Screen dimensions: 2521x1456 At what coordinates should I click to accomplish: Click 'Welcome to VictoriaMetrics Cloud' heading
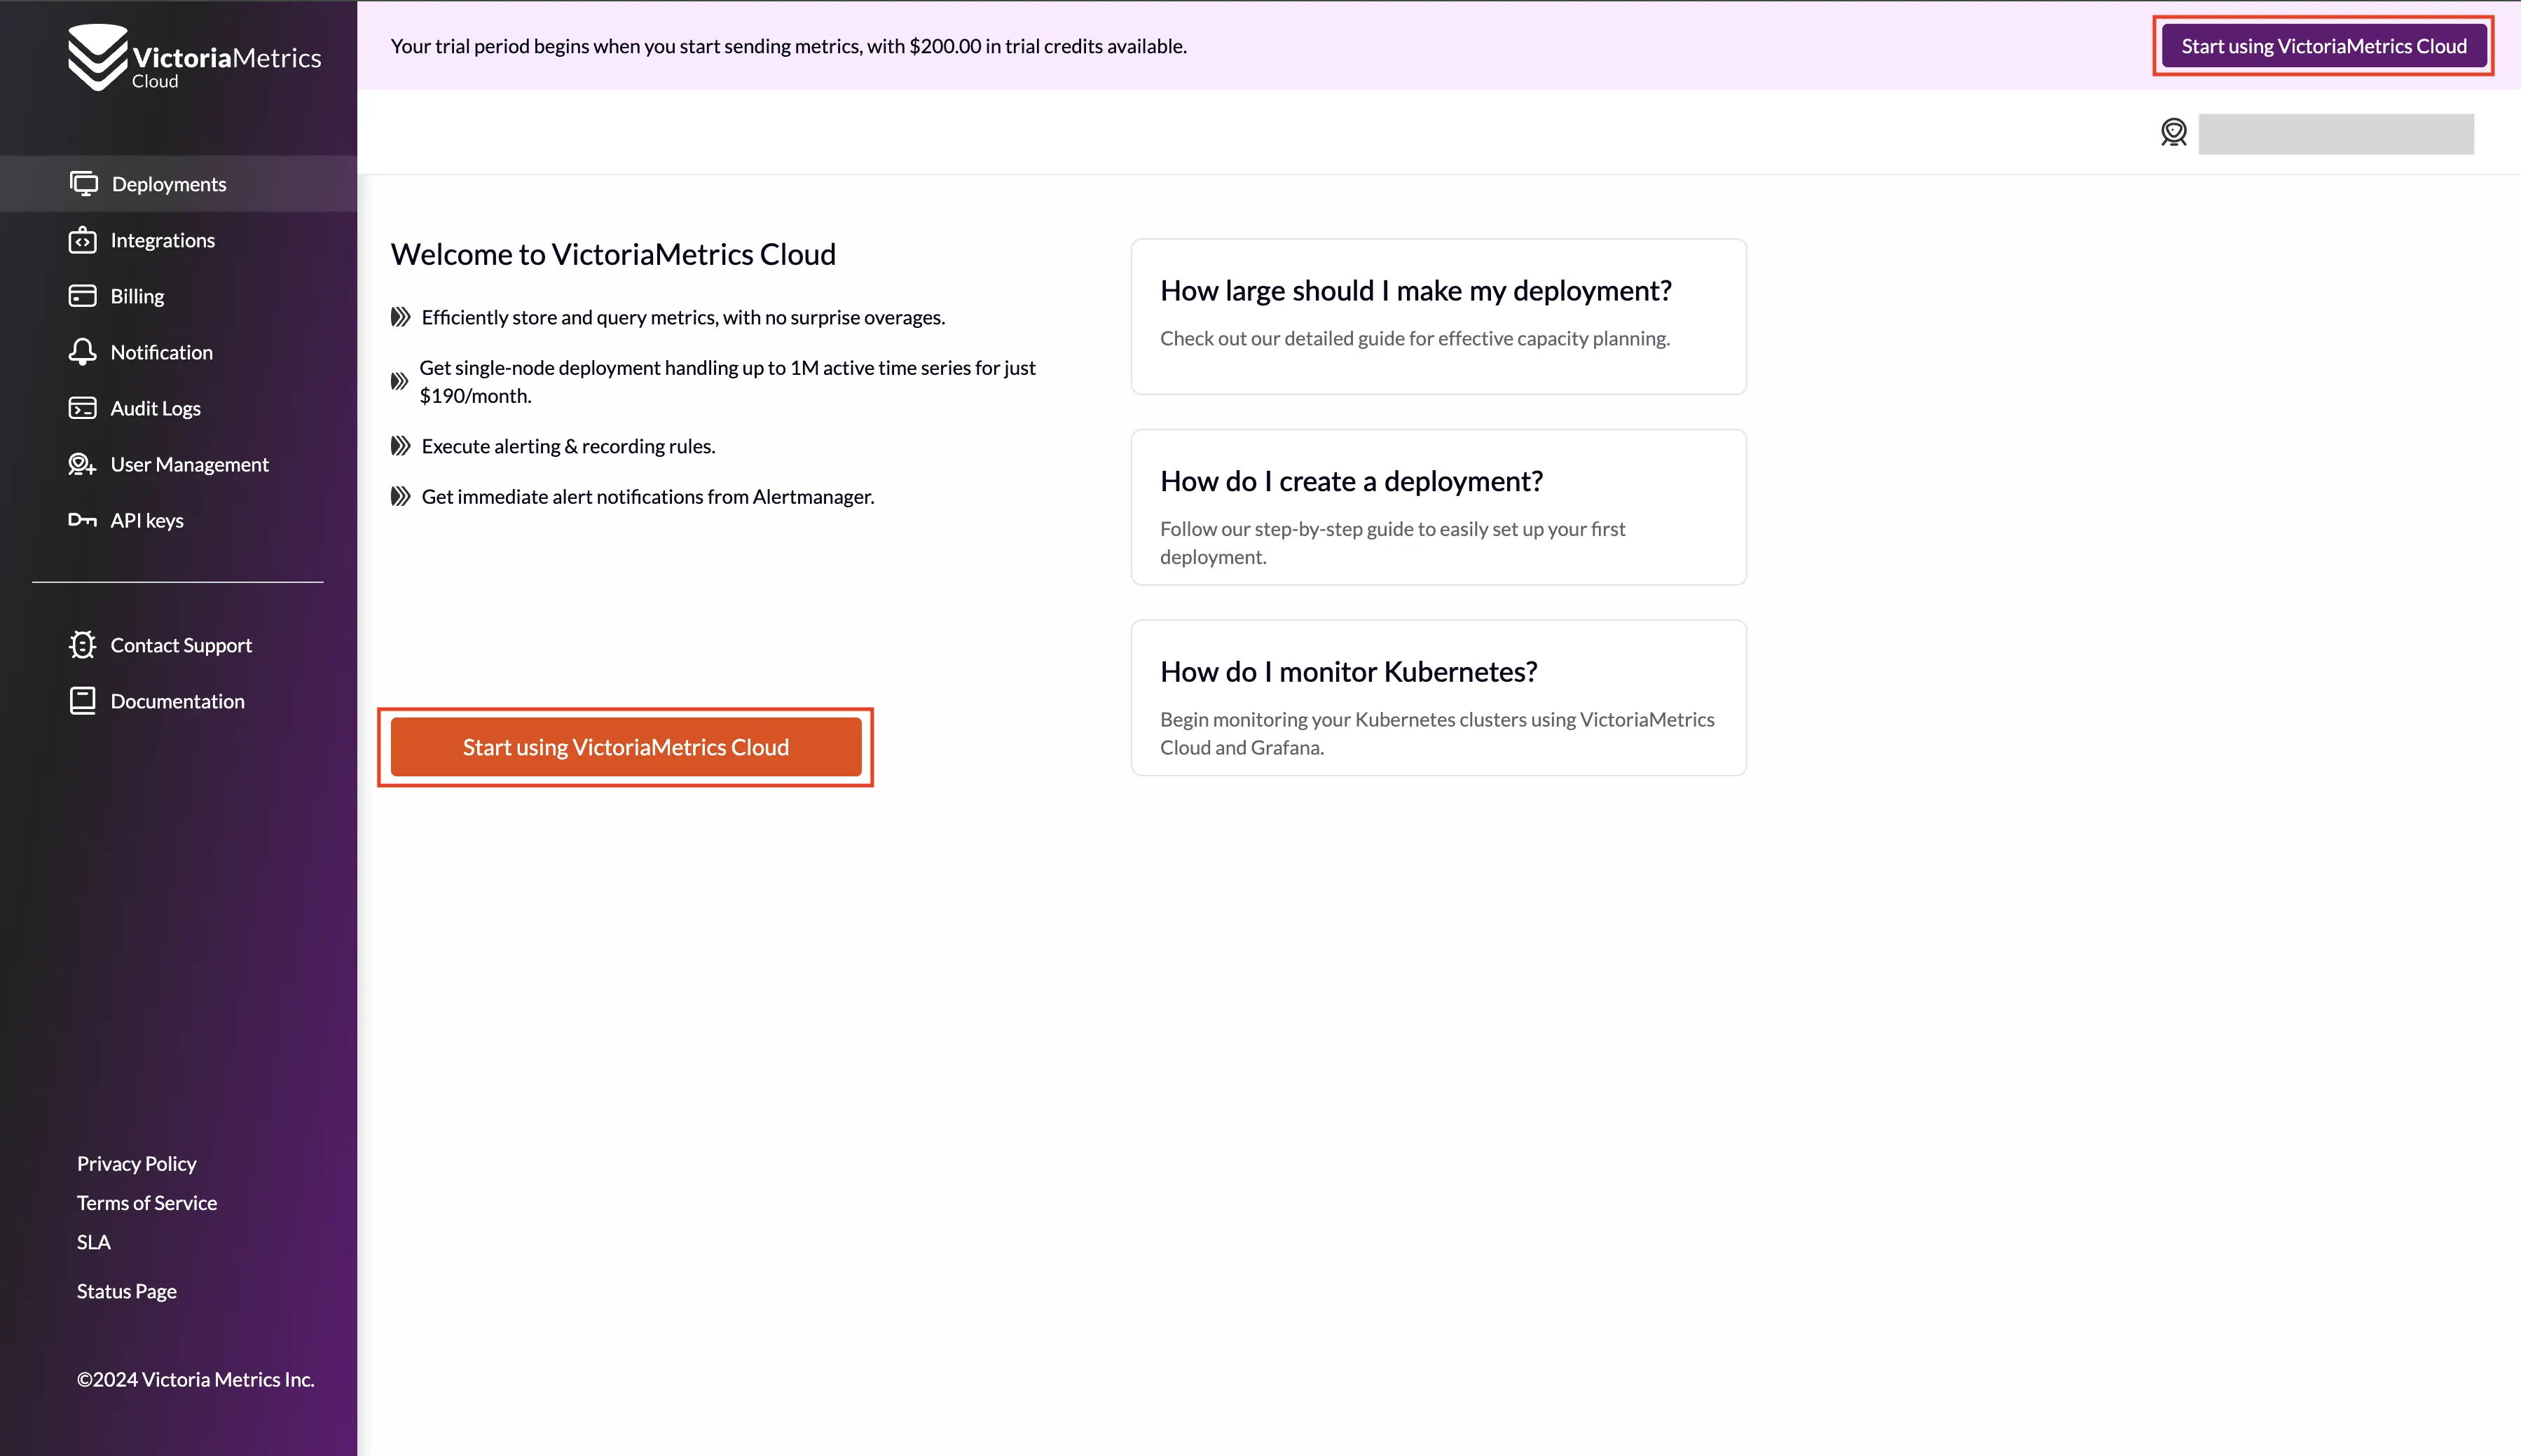(613, 254)
